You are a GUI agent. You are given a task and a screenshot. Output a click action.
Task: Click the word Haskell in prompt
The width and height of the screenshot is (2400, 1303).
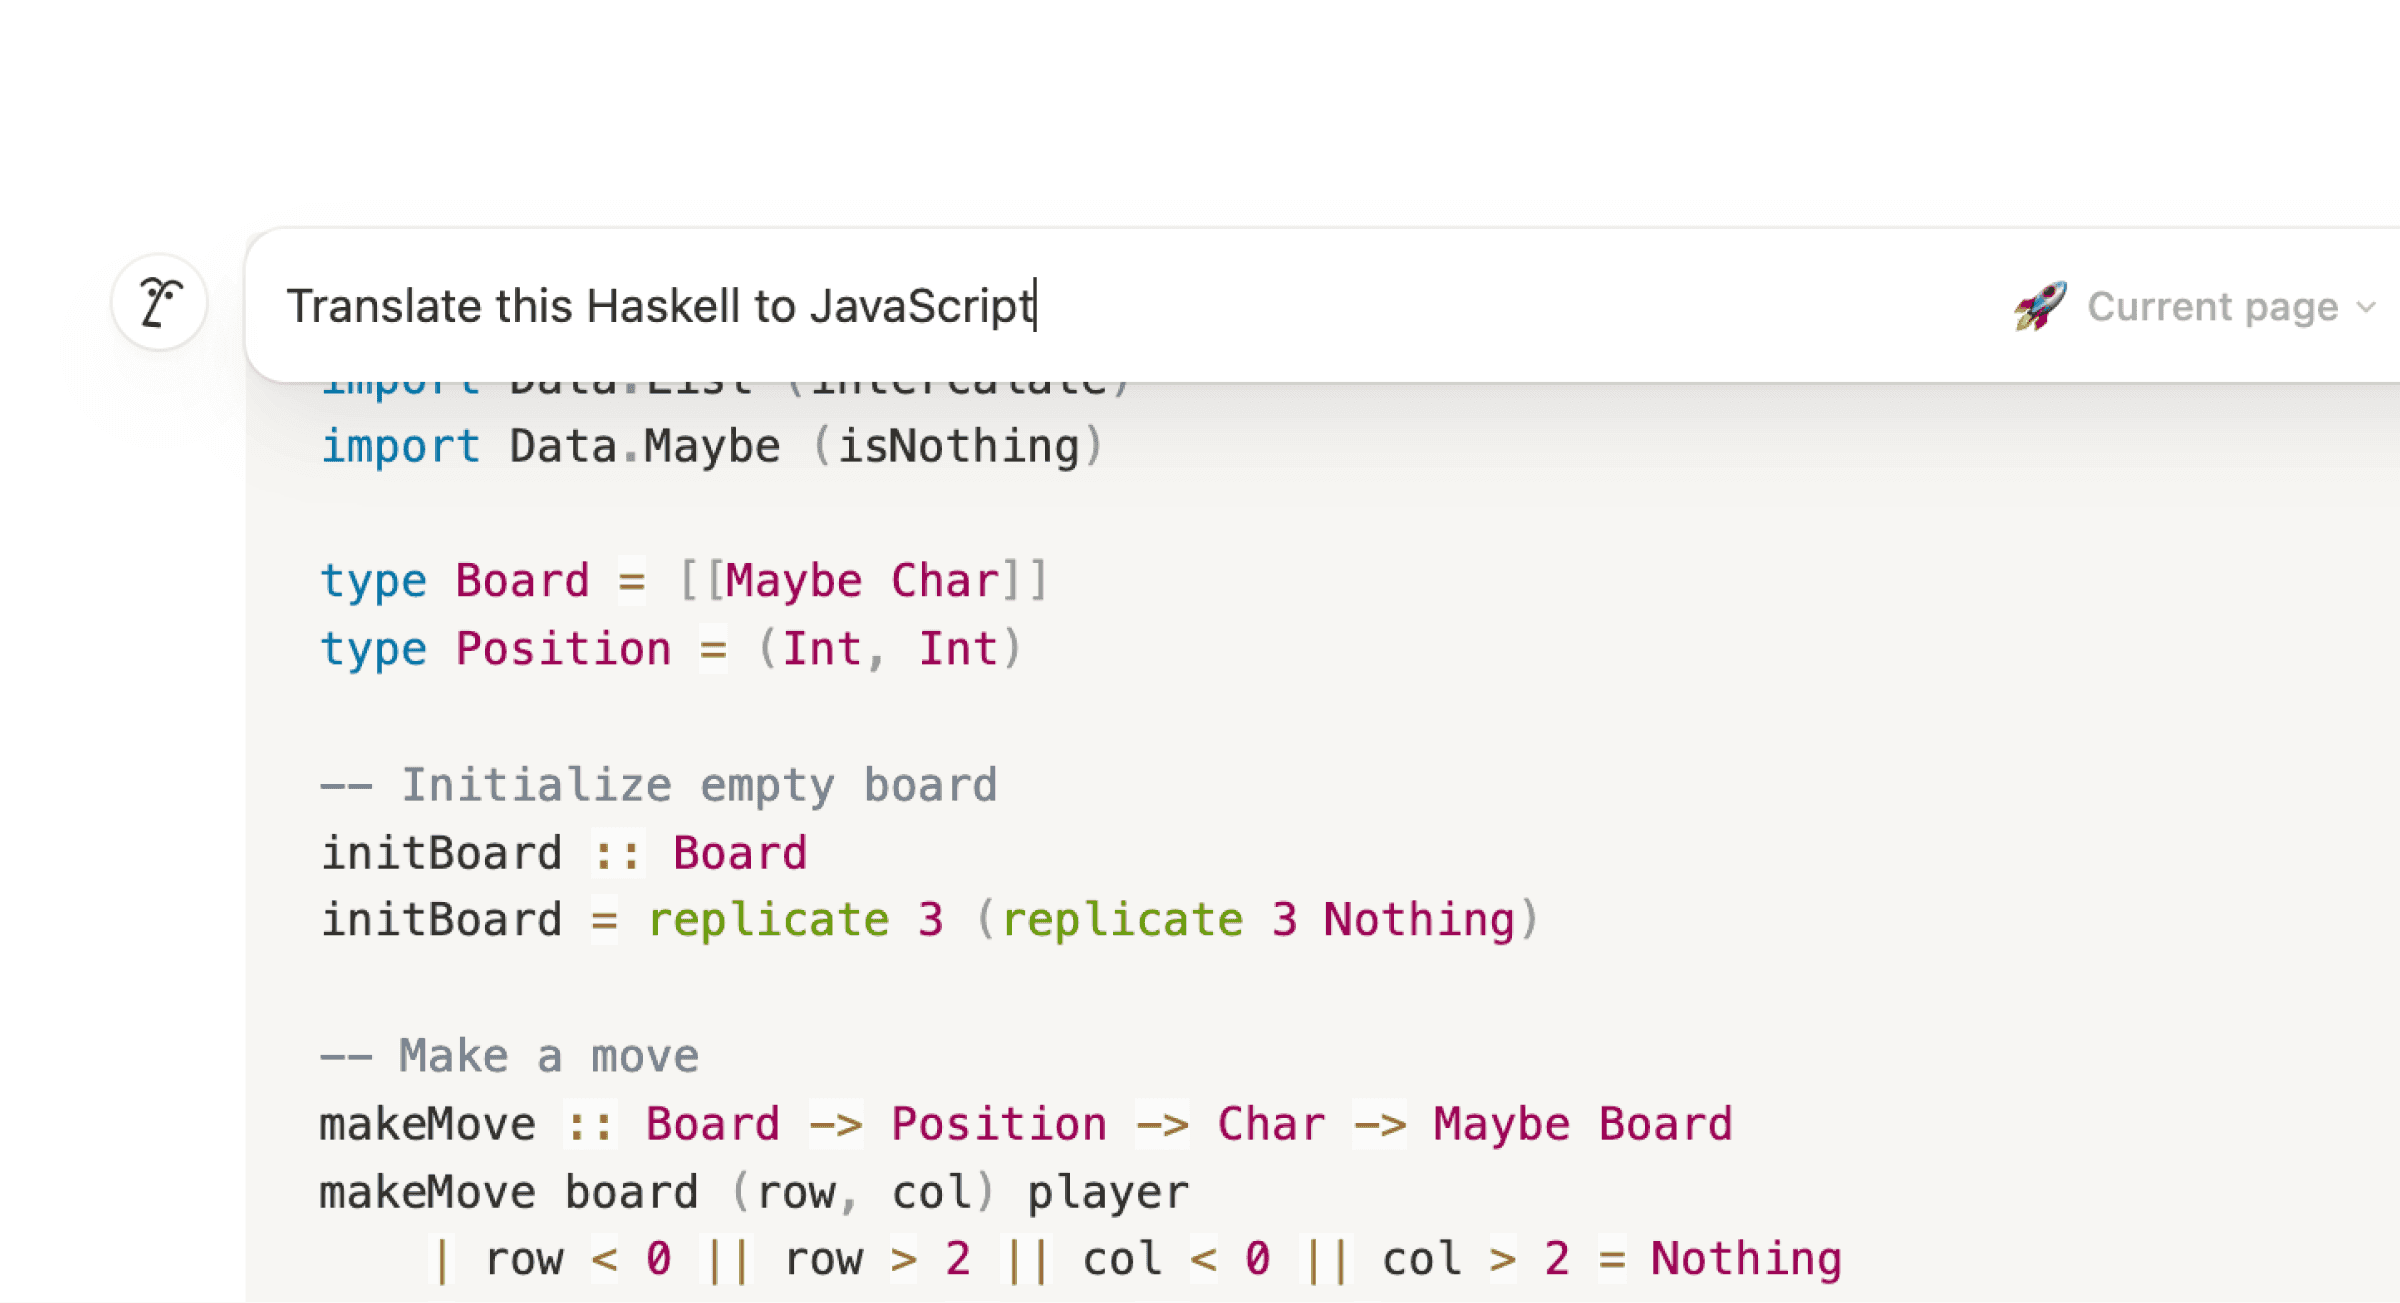point(663,306)
